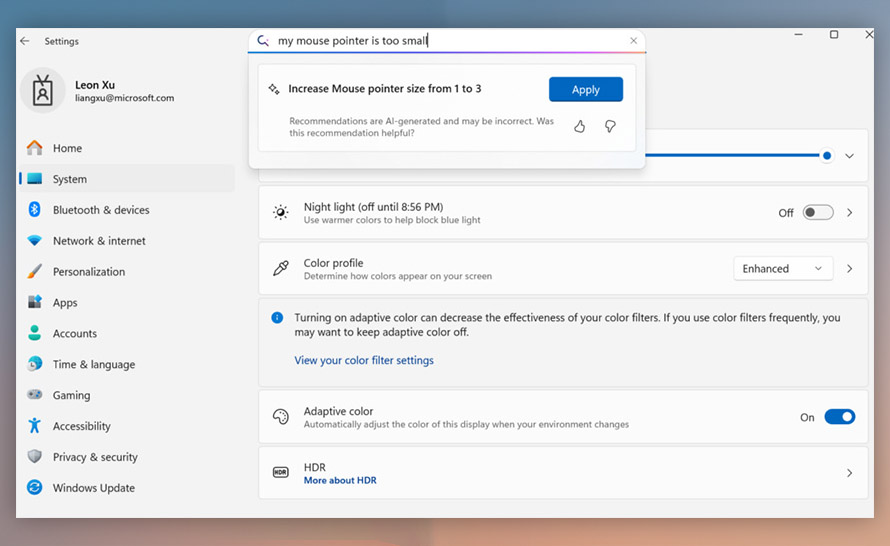
Task: Click the Accounts person icon
Action: point(35,333)
